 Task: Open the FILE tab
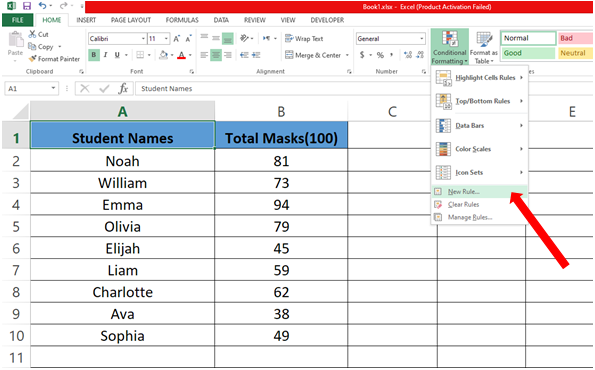17,20
